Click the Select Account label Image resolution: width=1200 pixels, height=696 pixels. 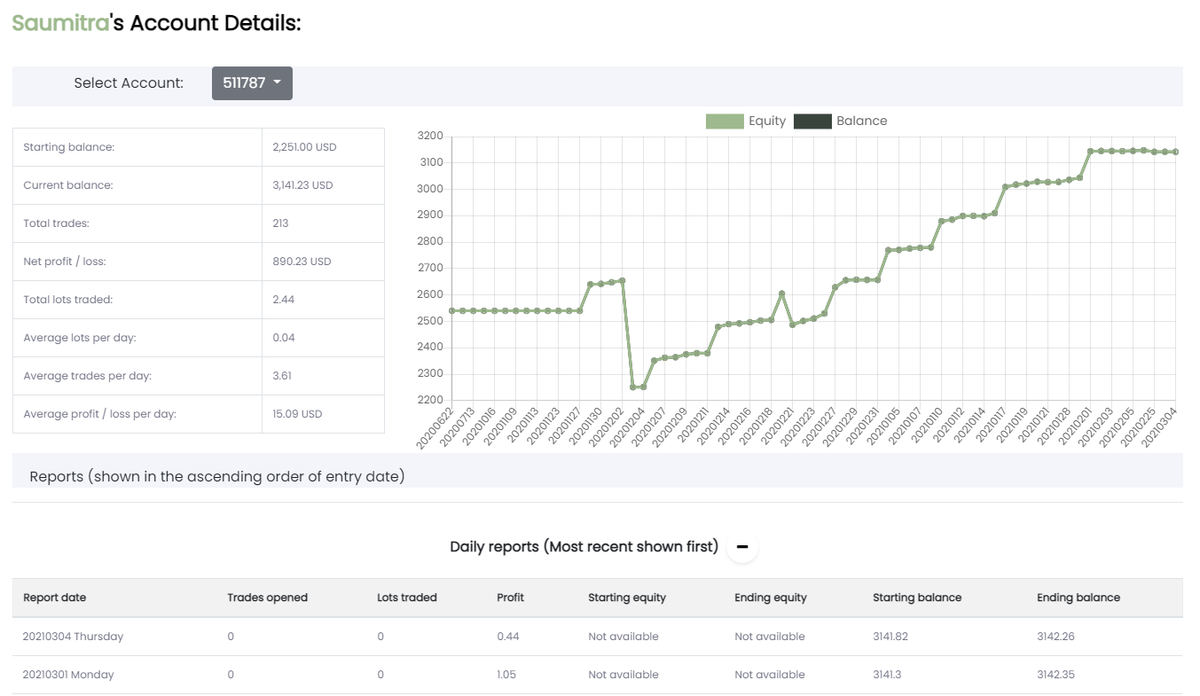tap(129, 83)
